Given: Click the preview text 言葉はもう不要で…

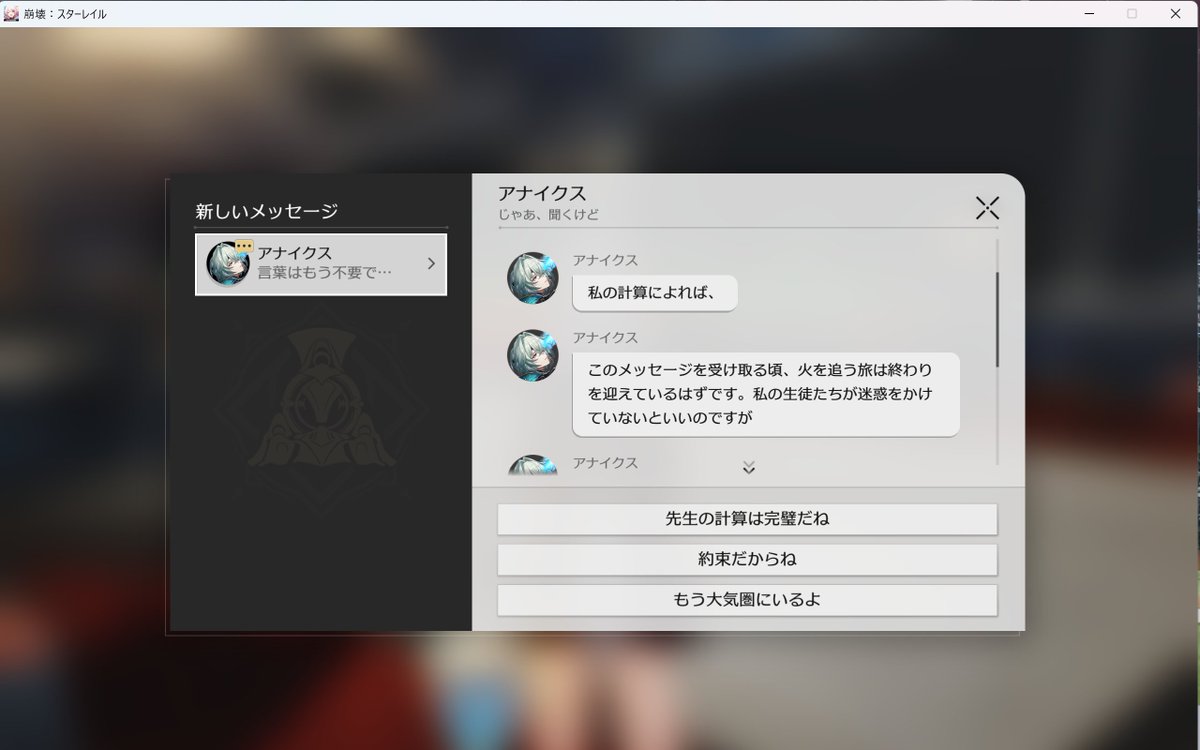Looking at the screenshot, I should point(324,272).
